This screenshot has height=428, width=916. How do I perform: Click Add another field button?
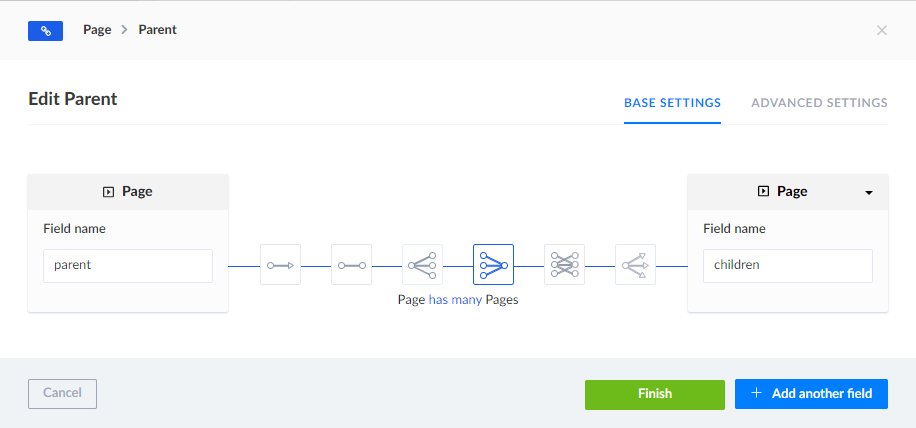pos(811,394)
